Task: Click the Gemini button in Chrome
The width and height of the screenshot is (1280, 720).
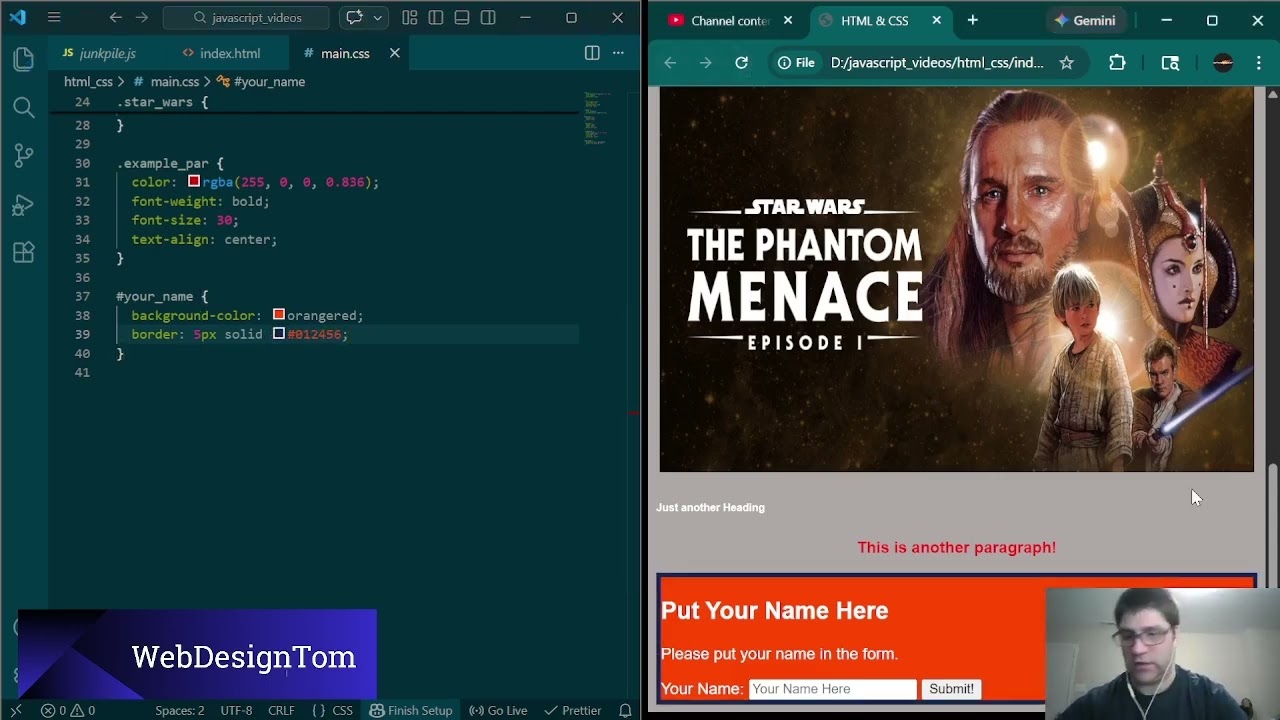Action: click(x=1085, y=20)
